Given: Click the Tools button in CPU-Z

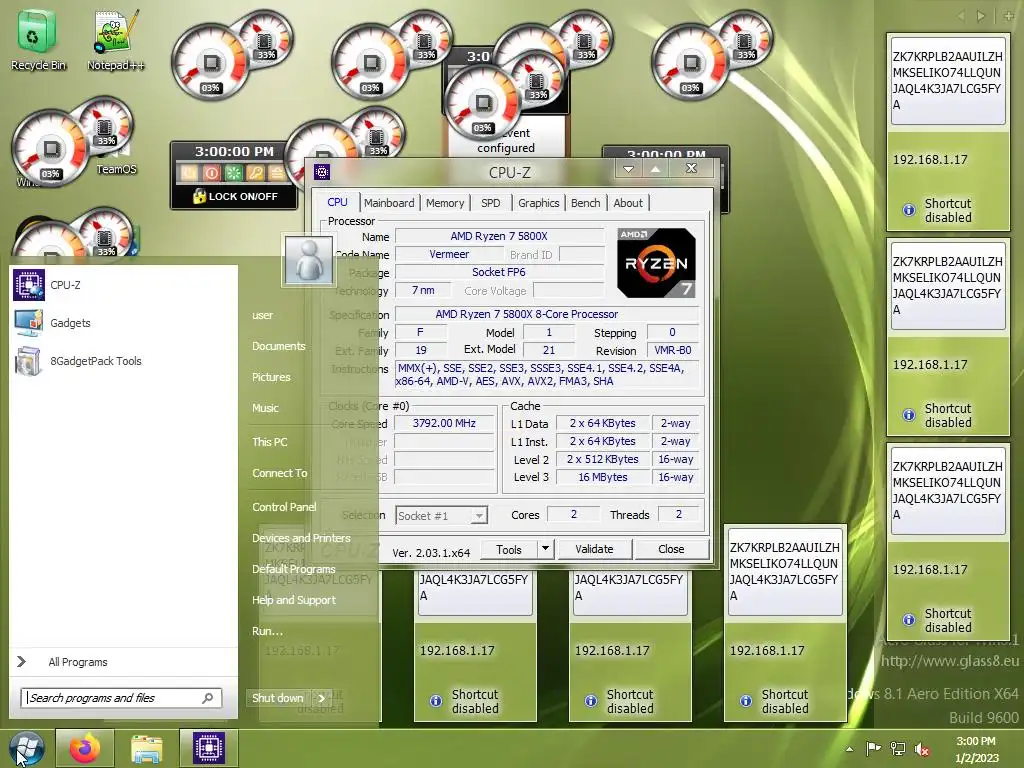Looking at the screenshot, I should [x=509, y=549].
